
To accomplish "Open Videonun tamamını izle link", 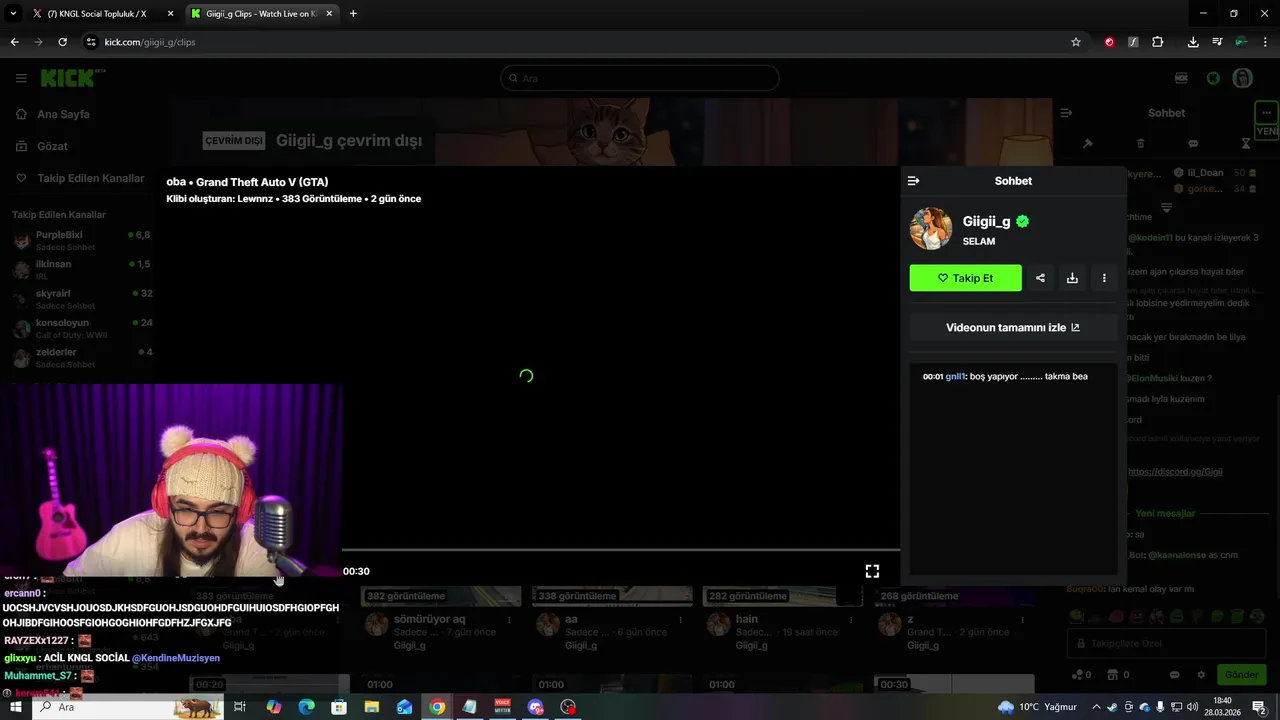I will coord(1013,327).
